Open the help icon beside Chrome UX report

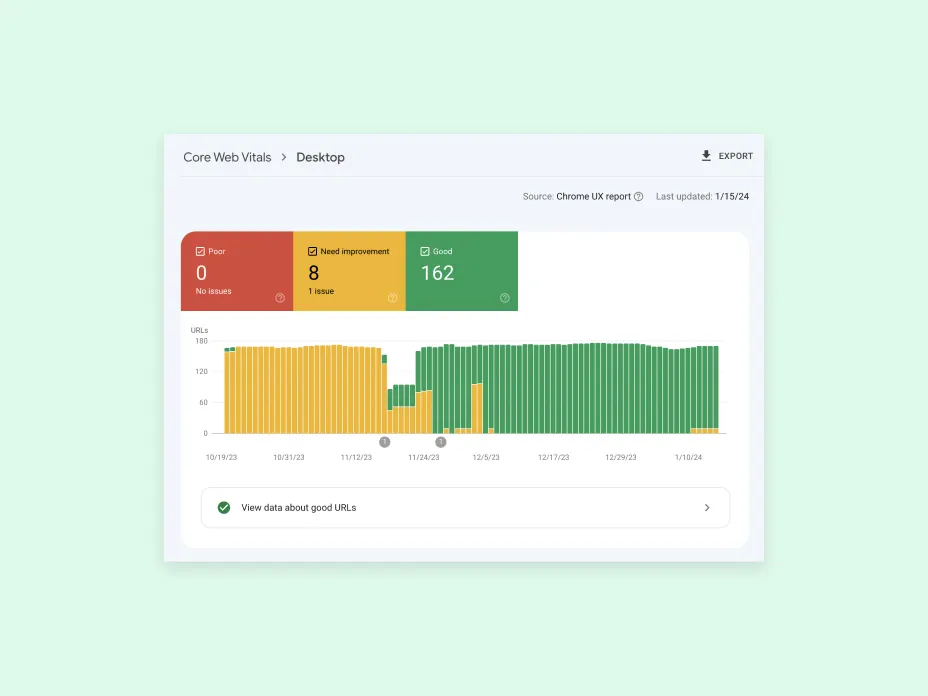[639, 196]
